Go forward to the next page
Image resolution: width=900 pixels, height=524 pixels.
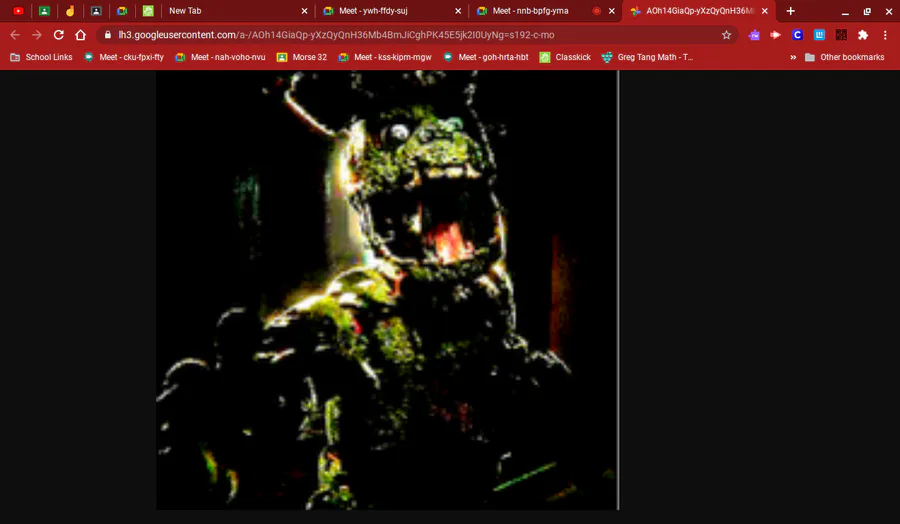(x=37, y=35)
